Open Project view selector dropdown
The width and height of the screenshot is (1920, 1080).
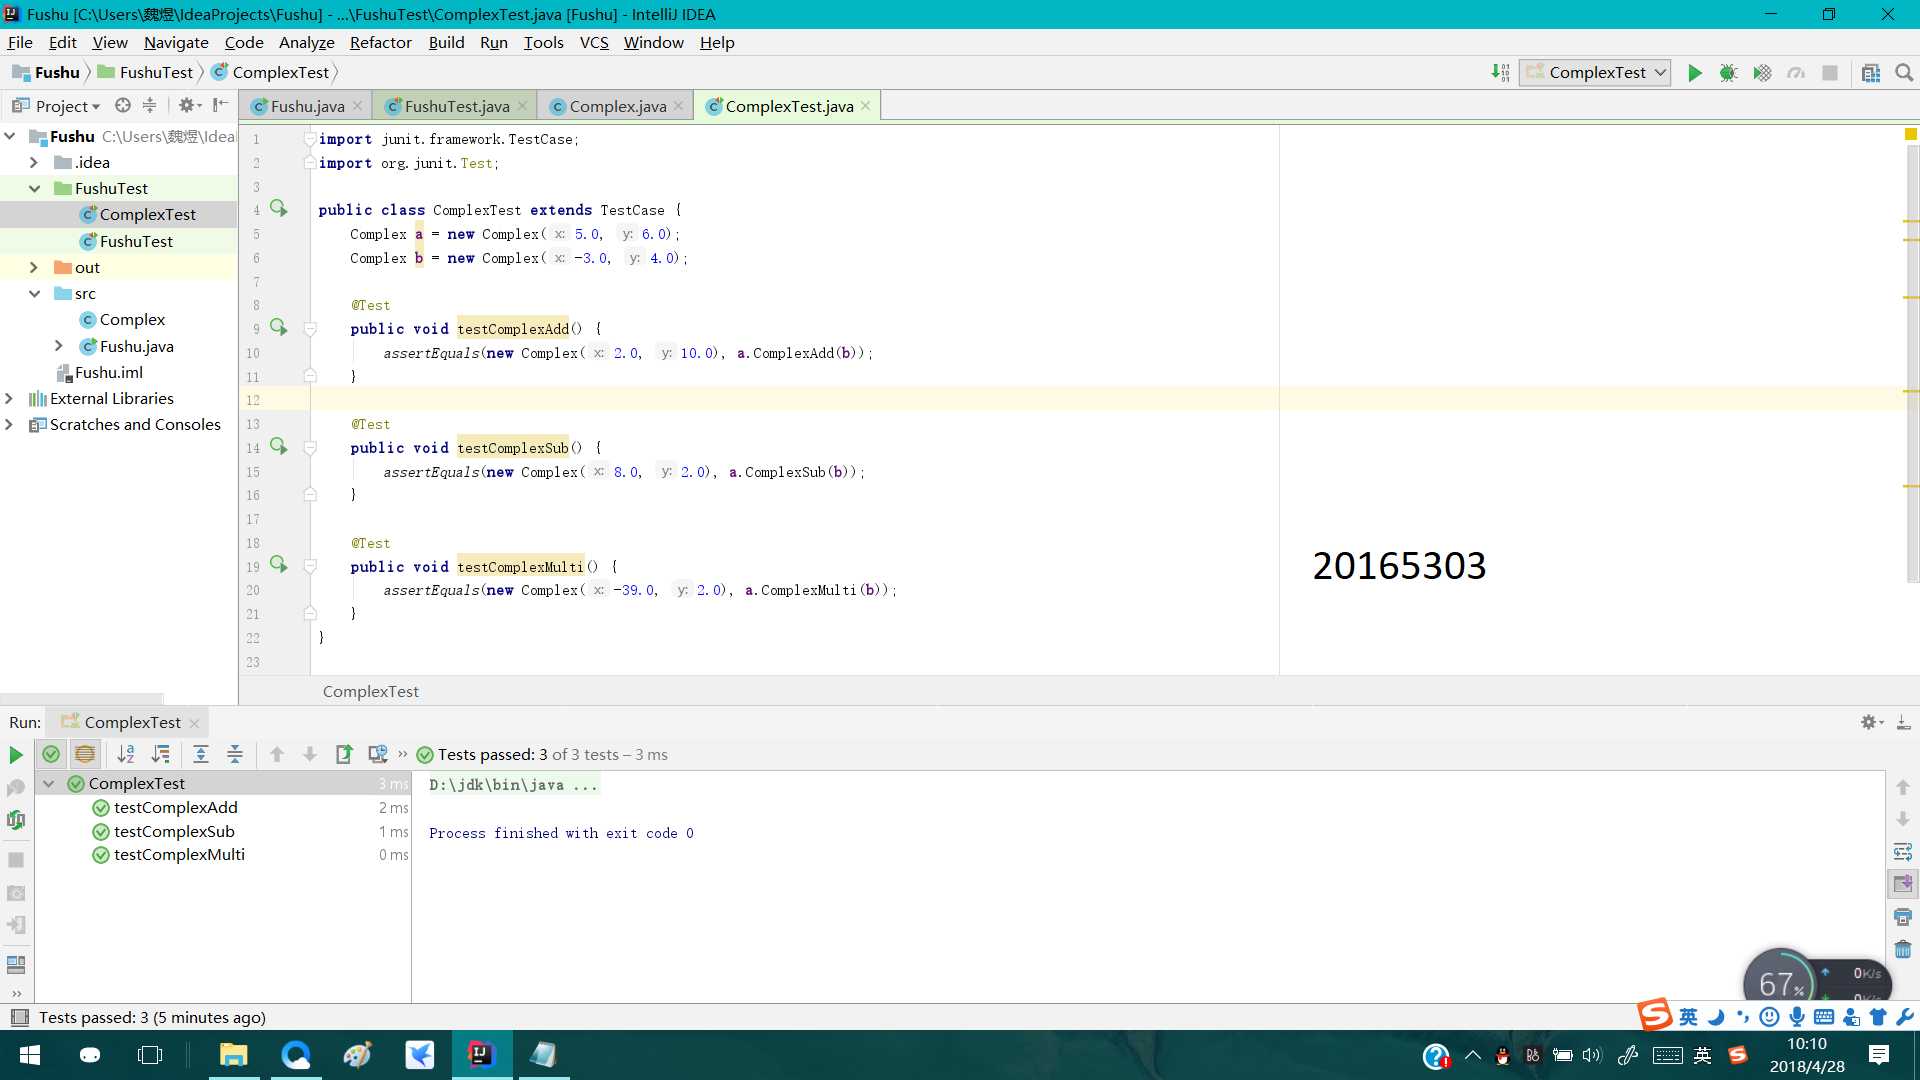56,106
